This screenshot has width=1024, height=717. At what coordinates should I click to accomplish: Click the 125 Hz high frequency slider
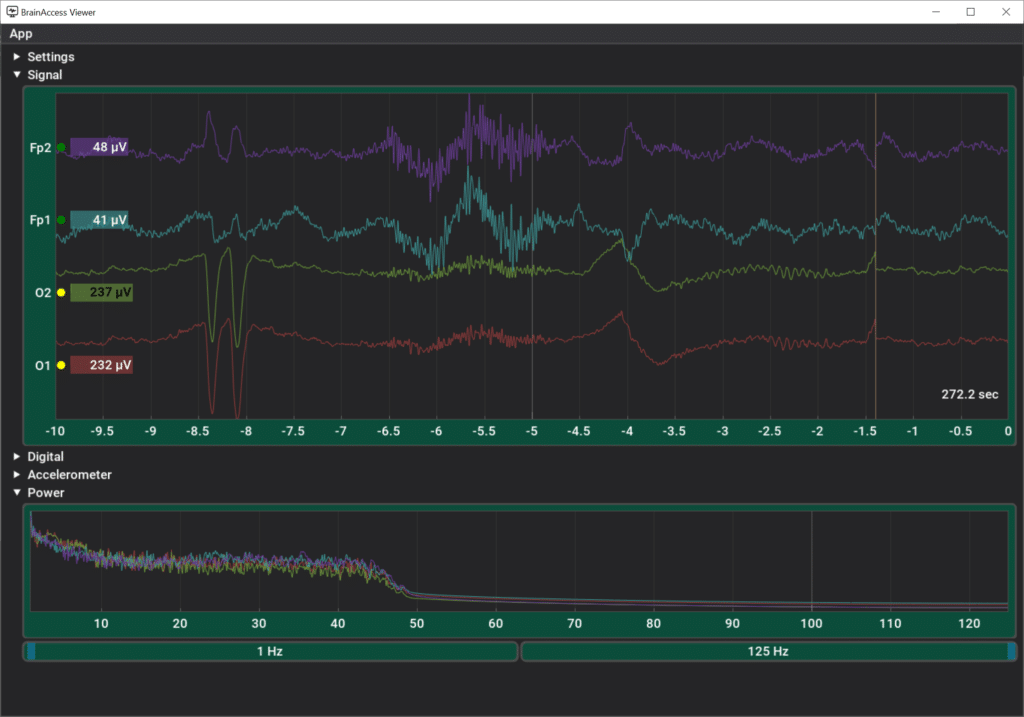pos(768,652)
